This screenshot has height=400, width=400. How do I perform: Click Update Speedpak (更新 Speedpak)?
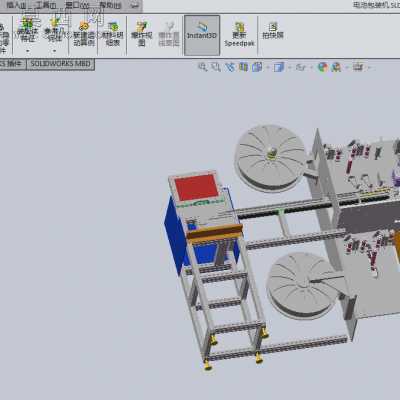click(239, 34)
